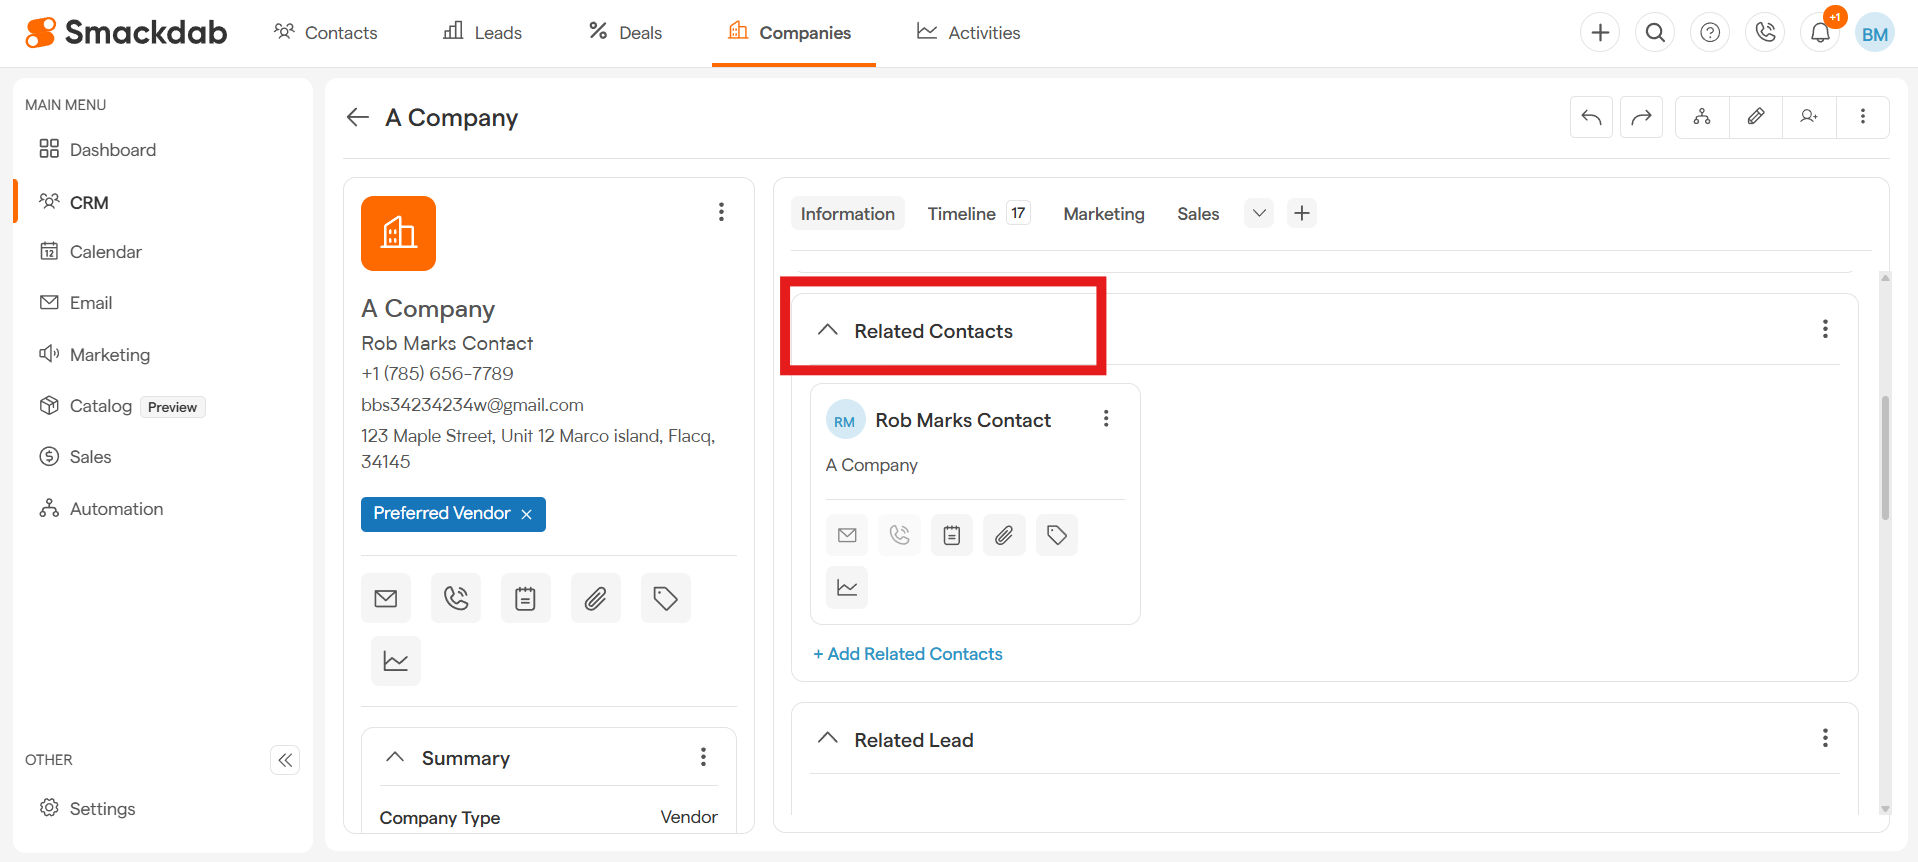This screenshot has width=1918, height=862.
Task: Click the redo arrow icon
Action: (x=1641, y=117)
